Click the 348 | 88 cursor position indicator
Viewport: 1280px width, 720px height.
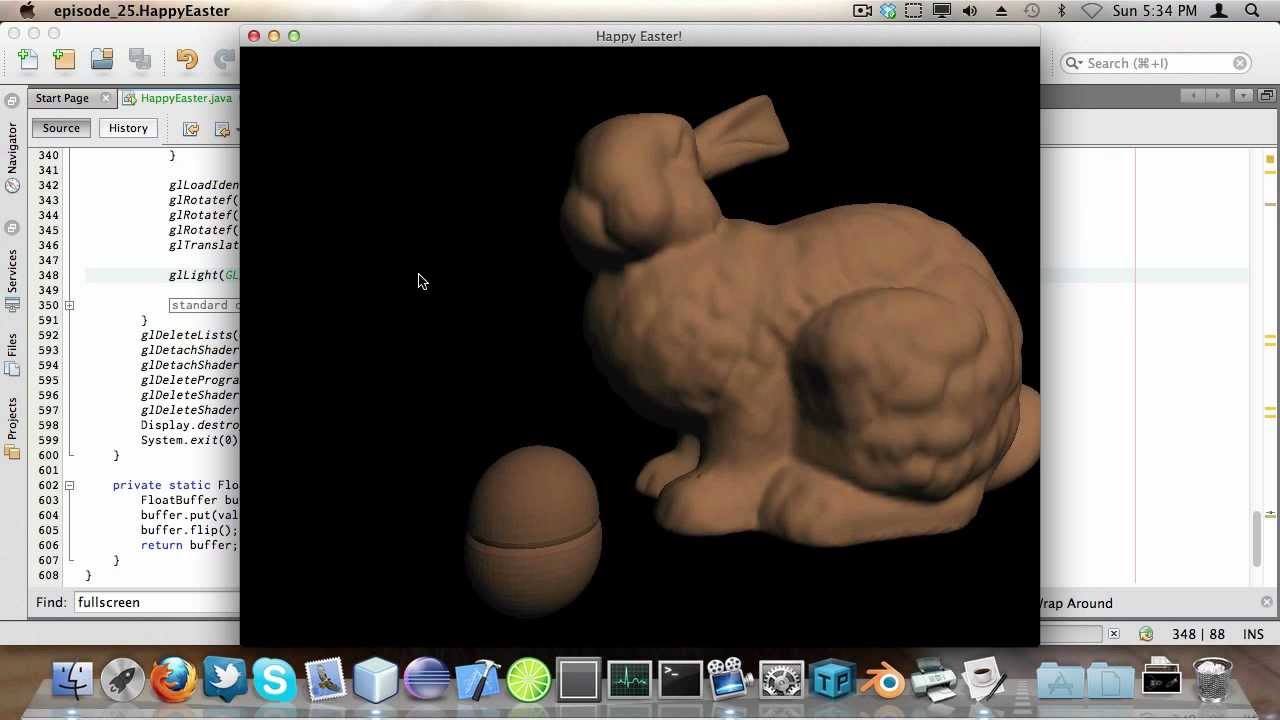coord(1198,634)
